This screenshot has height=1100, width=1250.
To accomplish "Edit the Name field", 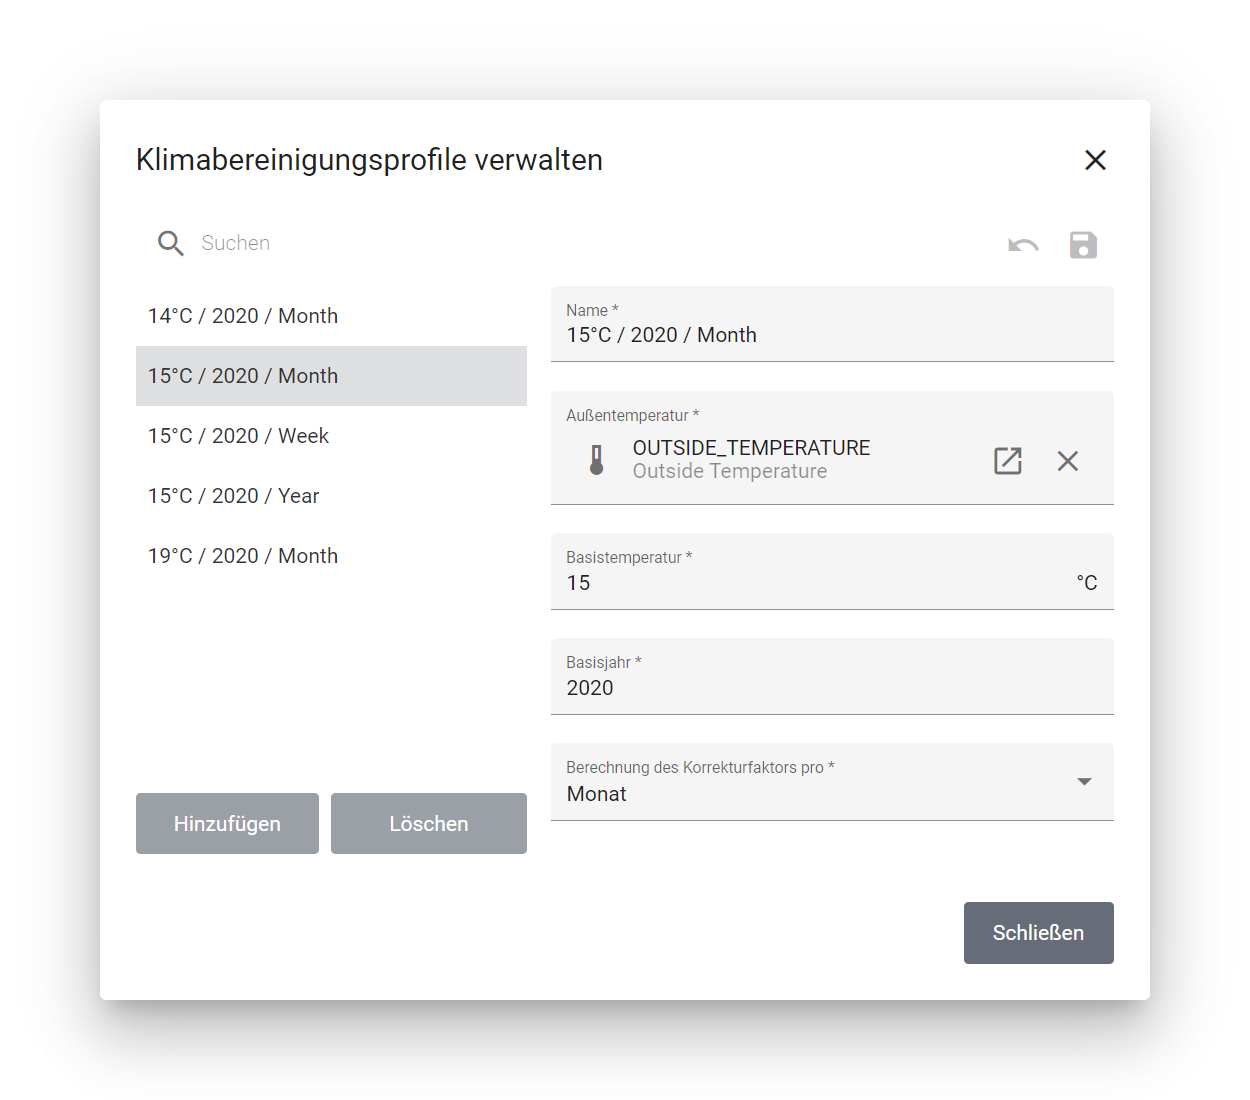I will 832,324.
